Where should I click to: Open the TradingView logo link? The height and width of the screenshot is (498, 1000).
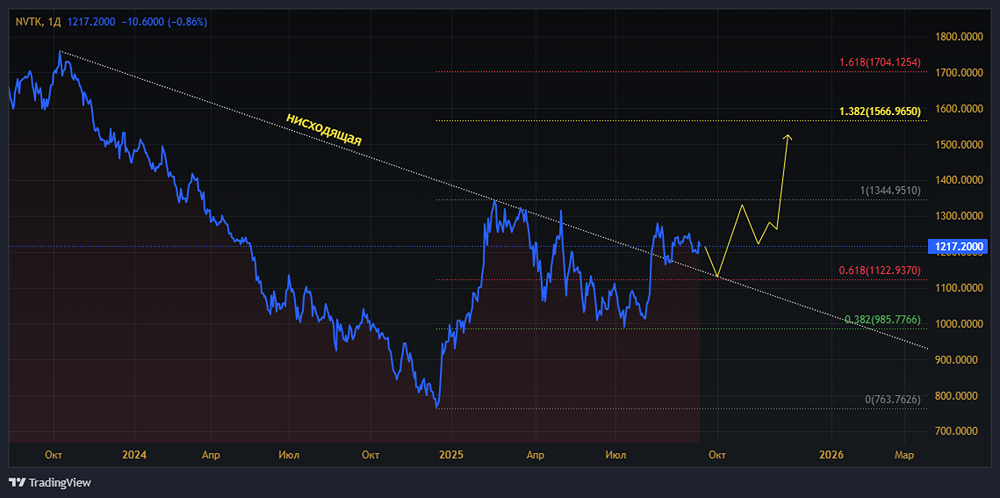(50, 482)
